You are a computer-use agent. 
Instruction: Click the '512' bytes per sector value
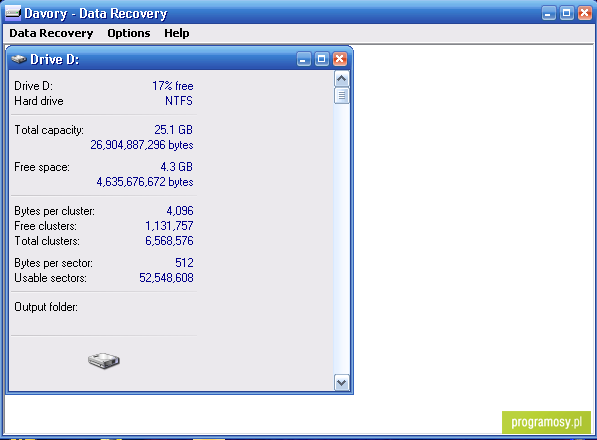tap(184, 263)
